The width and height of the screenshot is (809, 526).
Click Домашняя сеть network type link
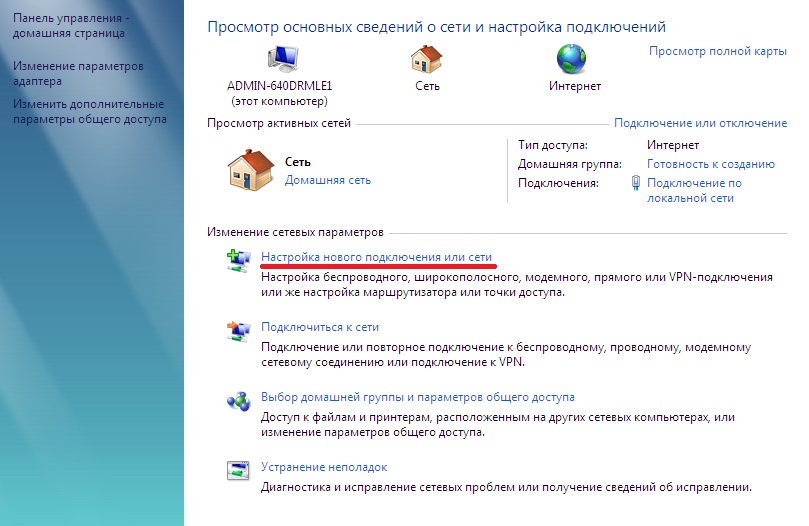click(328, 180)
